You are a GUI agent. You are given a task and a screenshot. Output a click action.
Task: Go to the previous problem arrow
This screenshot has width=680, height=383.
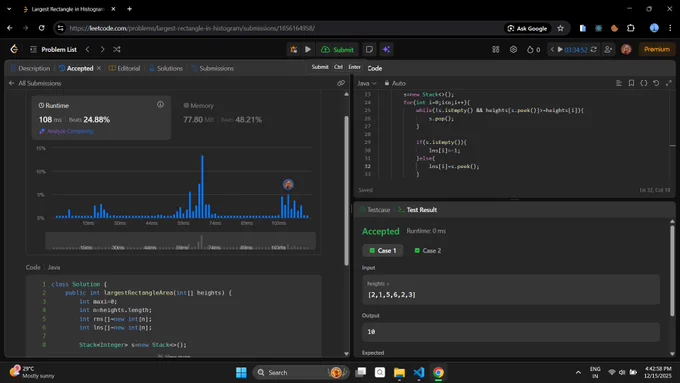(x=88, y=49)
